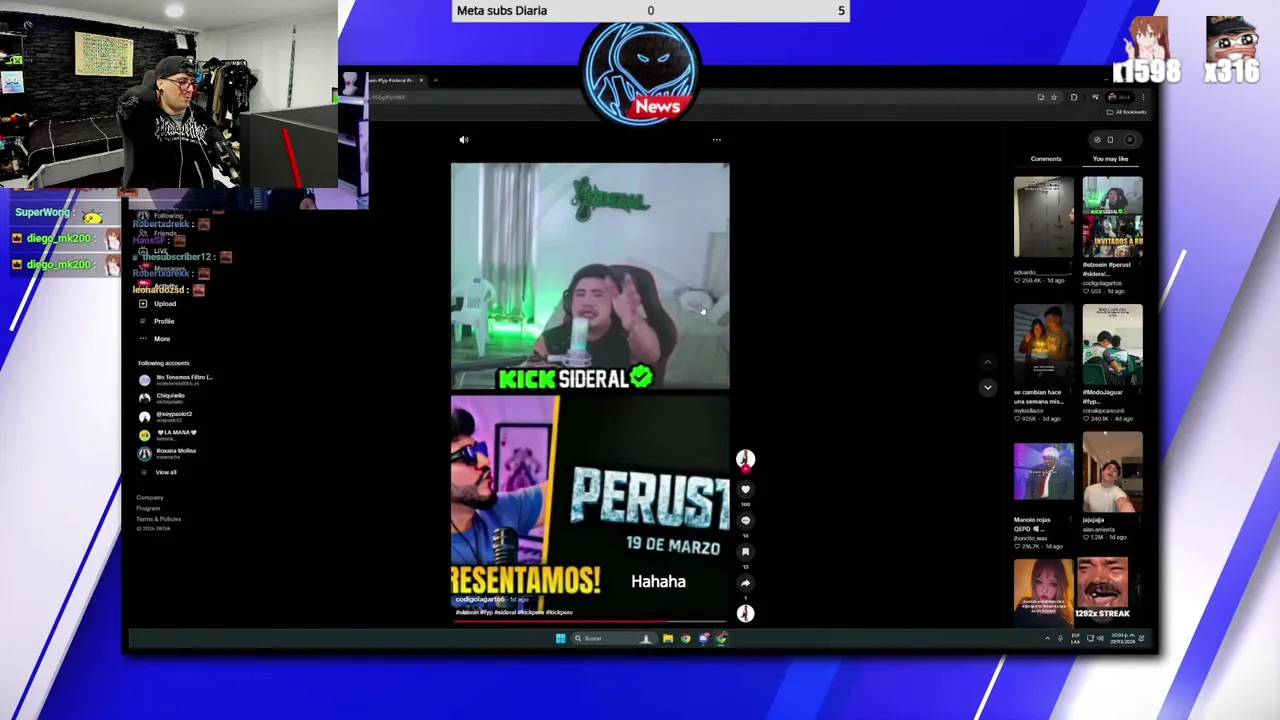Open File Explorer from the taskbar
The image size is (1280, 720).
(667, 638)
